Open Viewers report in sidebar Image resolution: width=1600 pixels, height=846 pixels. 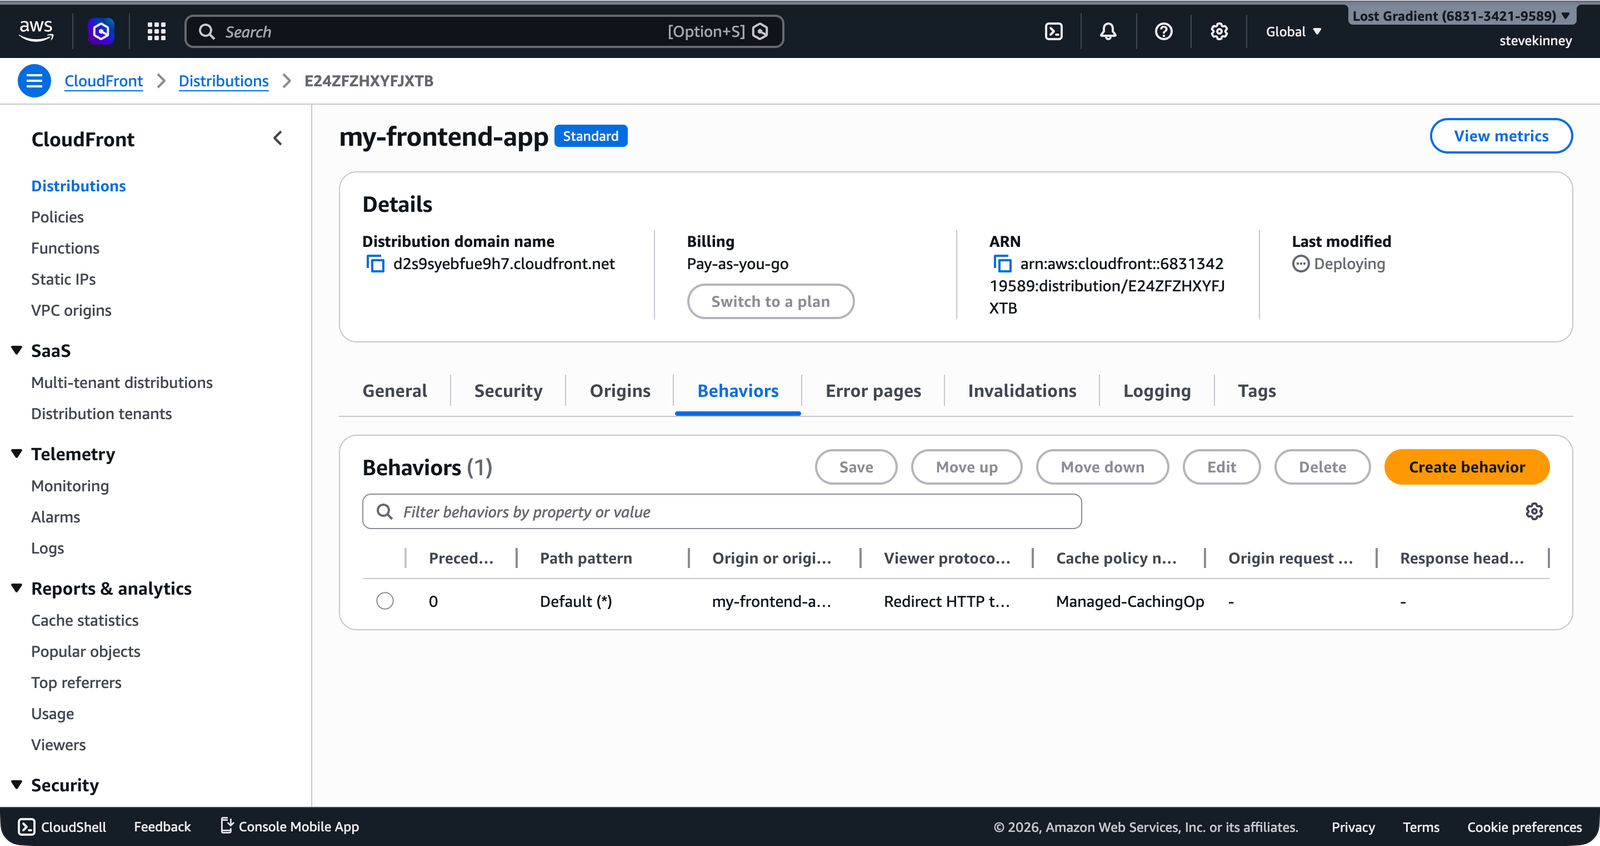pos(58,745)
